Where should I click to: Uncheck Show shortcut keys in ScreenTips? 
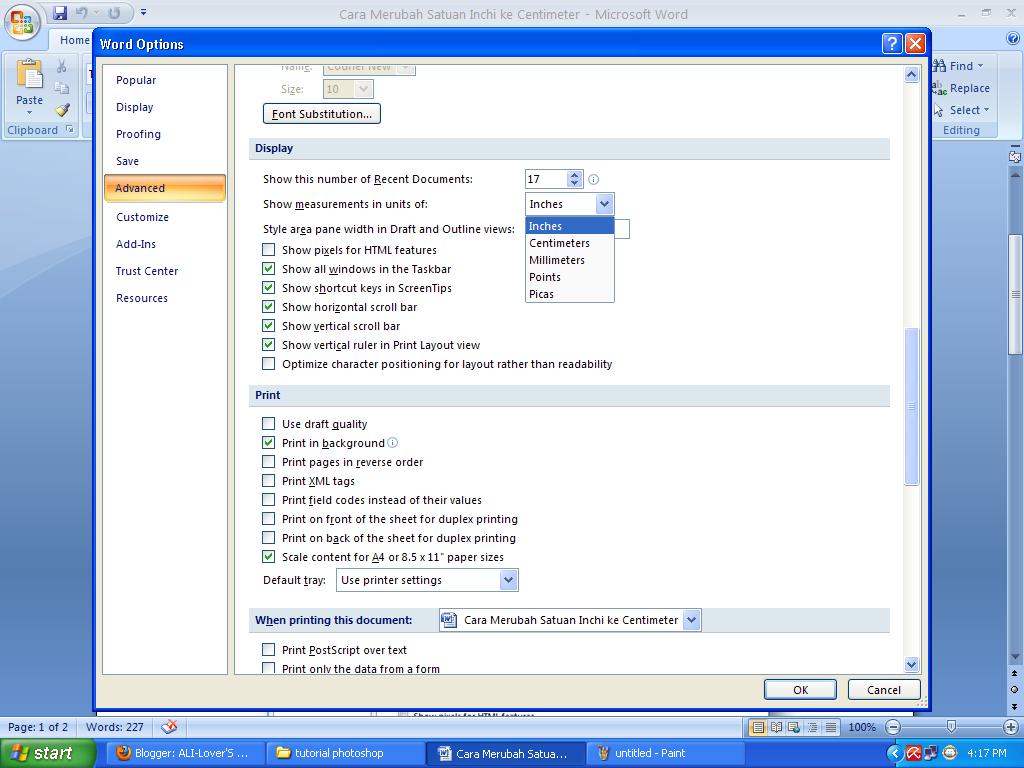(x=268, y=287)
